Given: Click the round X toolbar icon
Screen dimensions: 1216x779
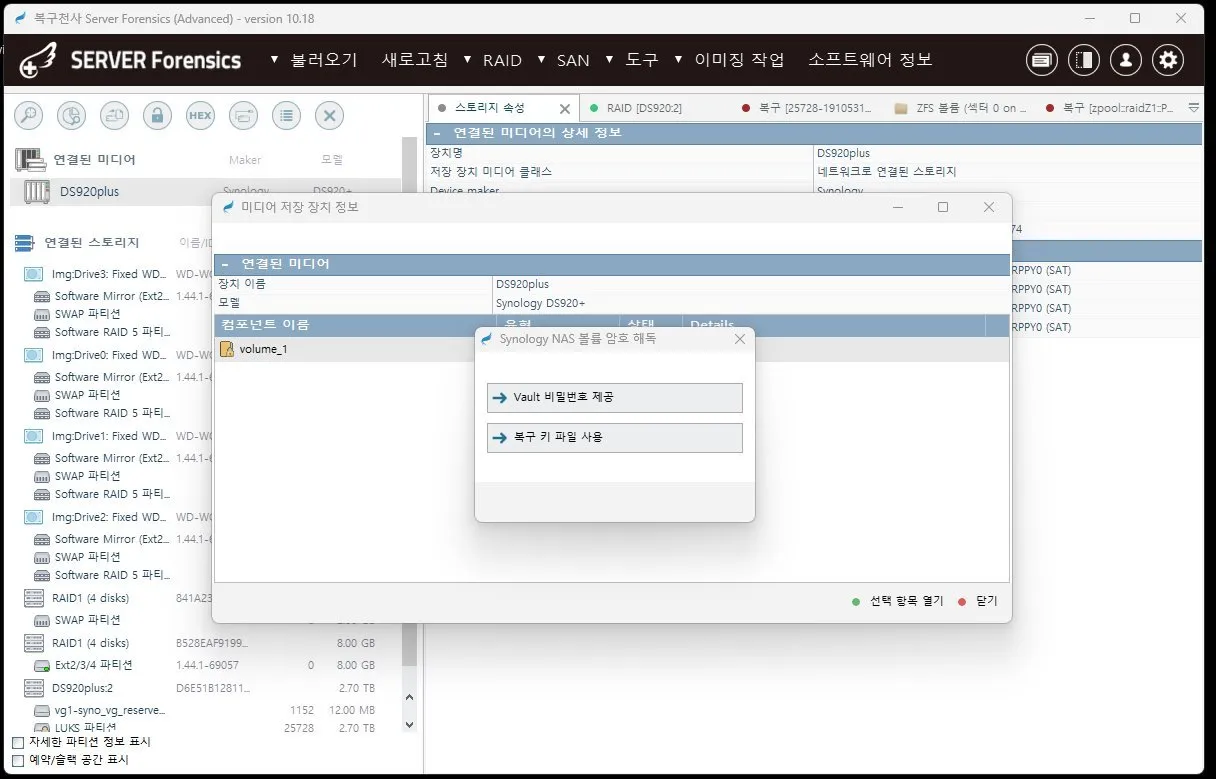Looking at the screenshot, I should (x=329, y=115).
